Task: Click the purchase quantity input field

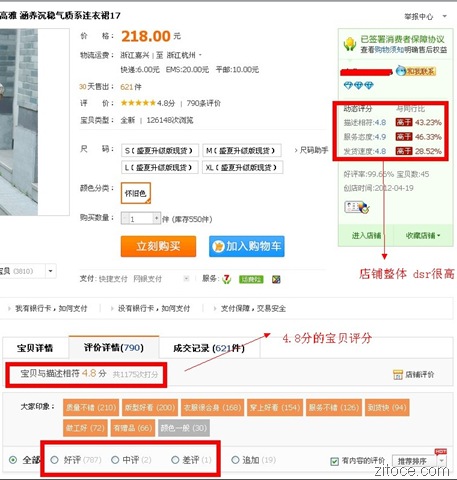Action: pos(141,219)
